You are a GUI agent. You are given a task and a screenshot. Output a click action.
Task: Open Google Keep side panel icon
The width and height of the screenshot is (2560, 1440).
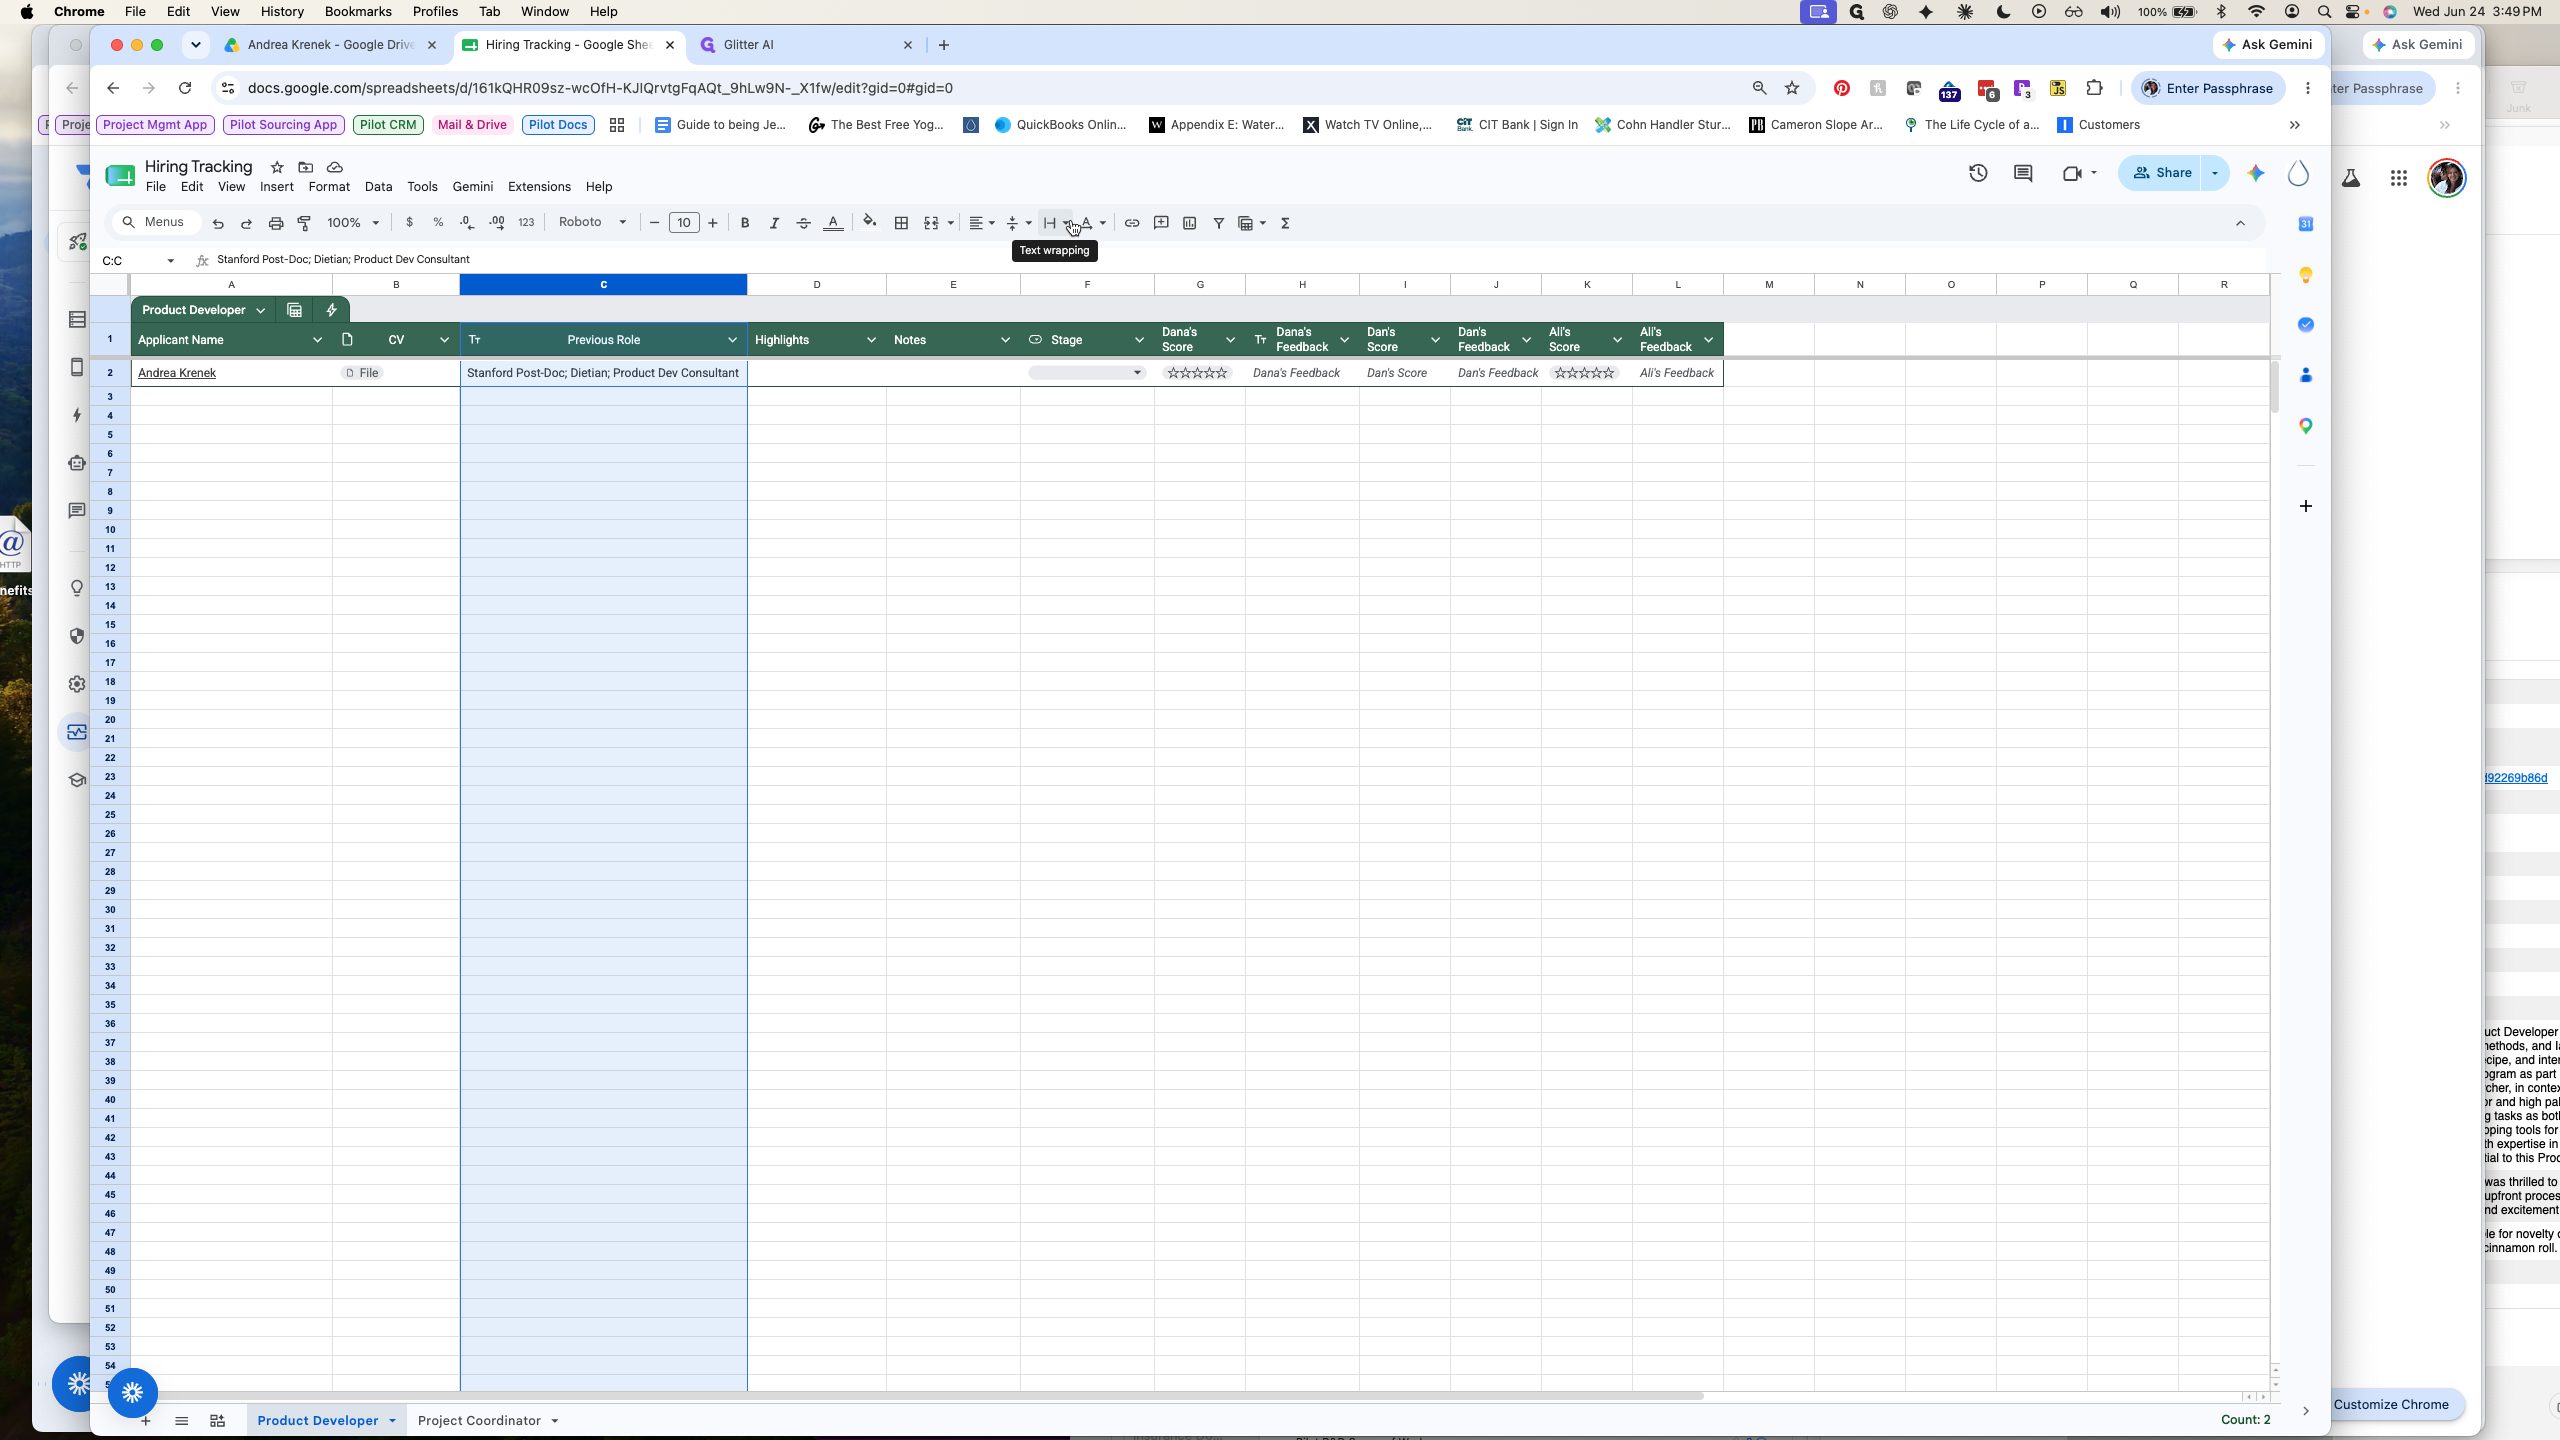pyautogui.click(x=2305, y=275)
